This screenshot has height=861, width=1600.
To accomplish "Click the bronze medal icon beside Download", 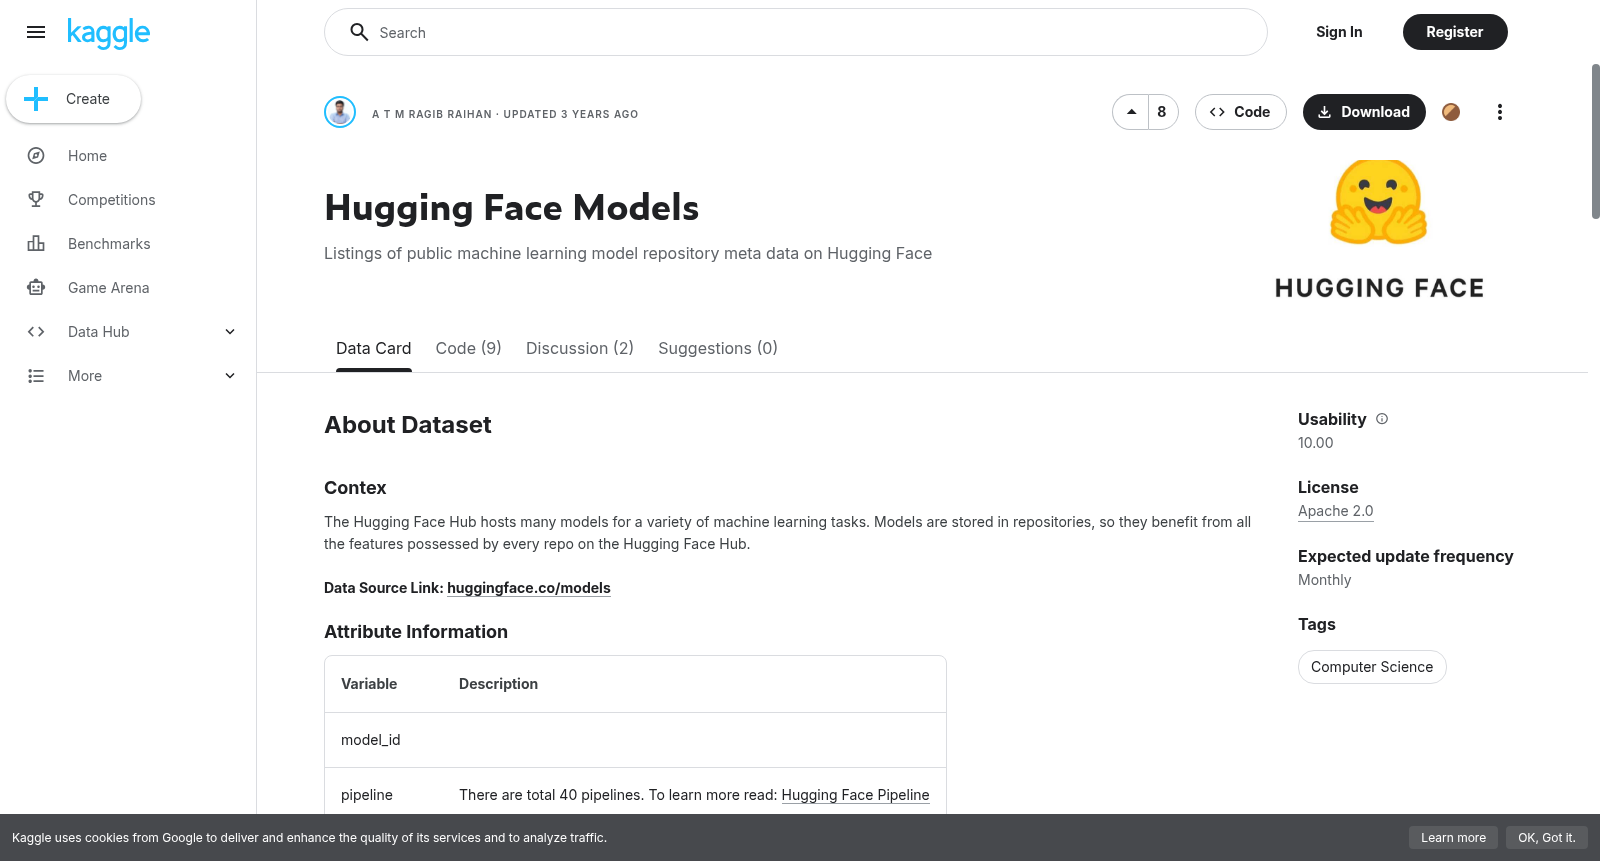I will [1451, 112].
